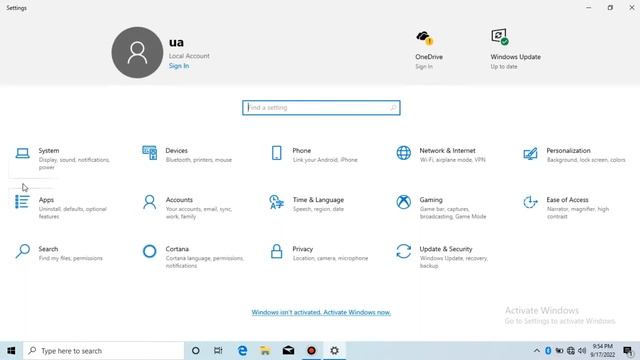Click the Windows Update label
The image size is (640, 360).
516,57
